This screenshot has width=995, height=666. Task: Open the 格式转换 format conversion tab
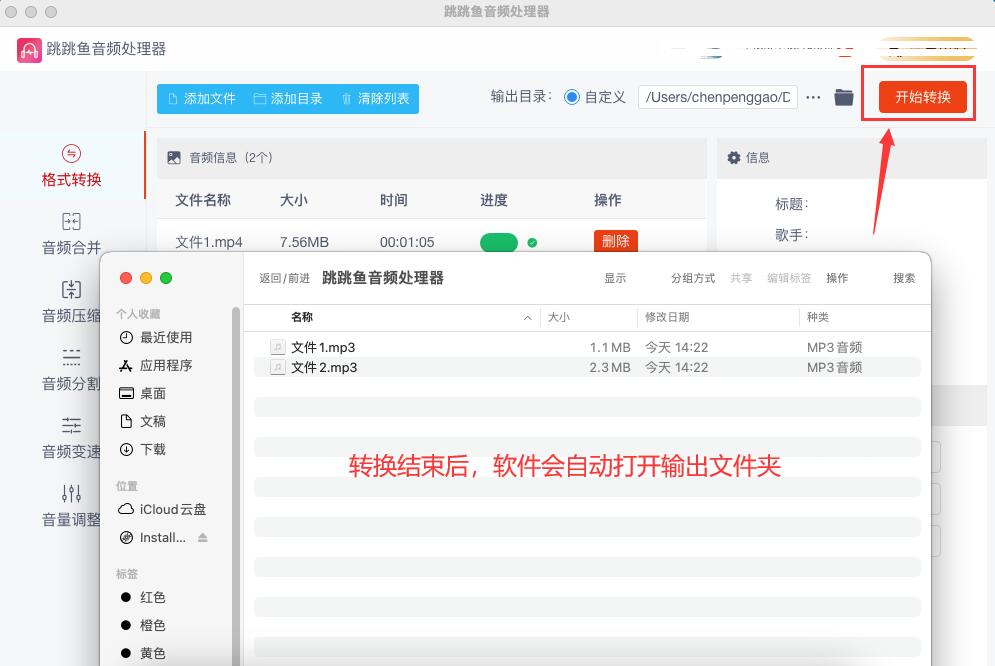[71, 167]
